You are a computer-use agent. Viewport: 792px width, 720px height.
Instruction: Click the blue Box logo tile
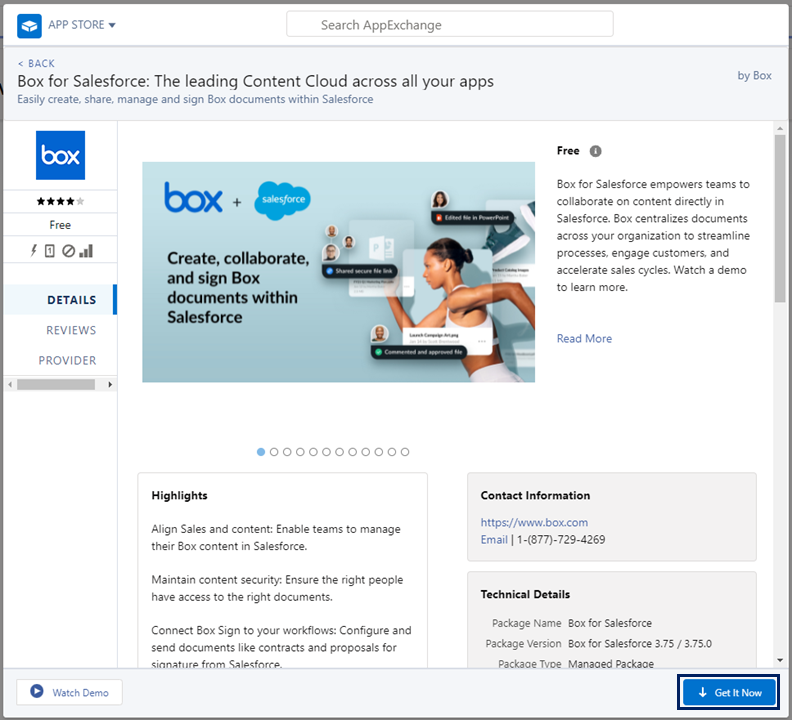point(60,155)
